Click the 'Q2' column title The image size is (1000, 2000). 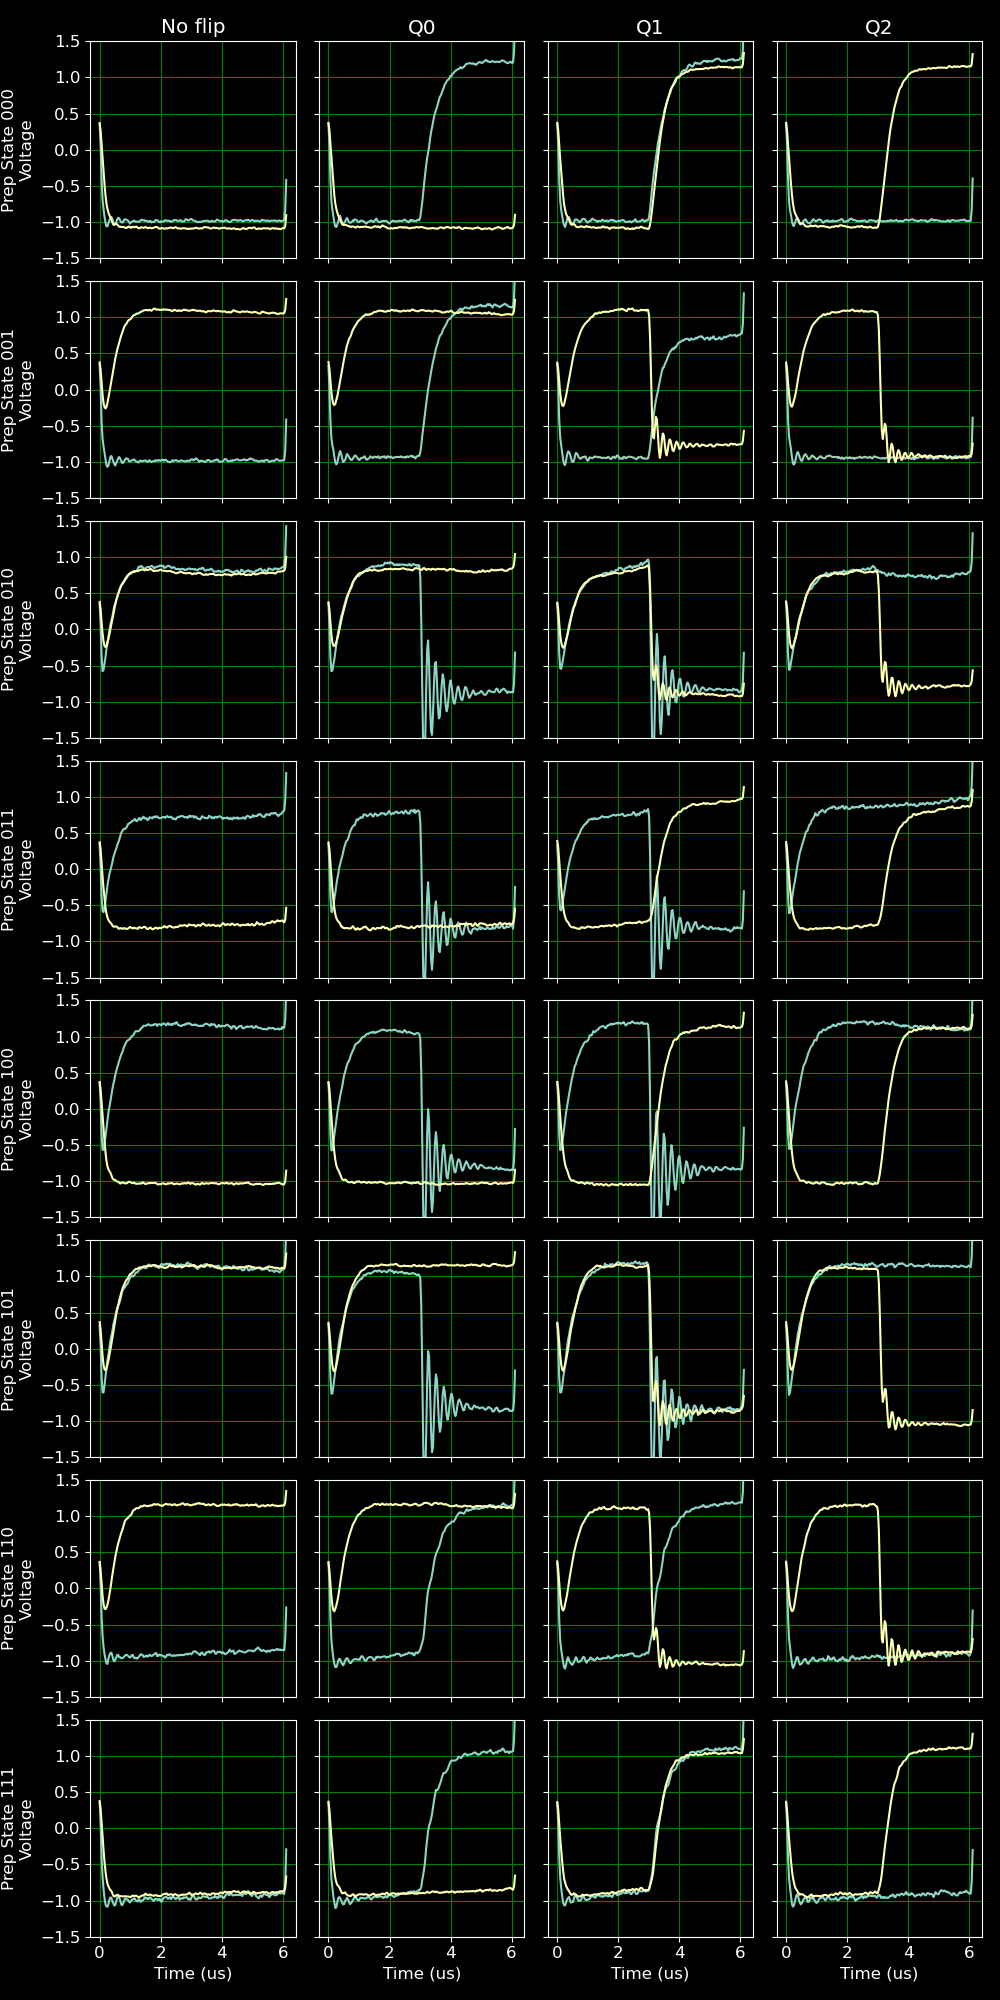(x=878, y=27)
